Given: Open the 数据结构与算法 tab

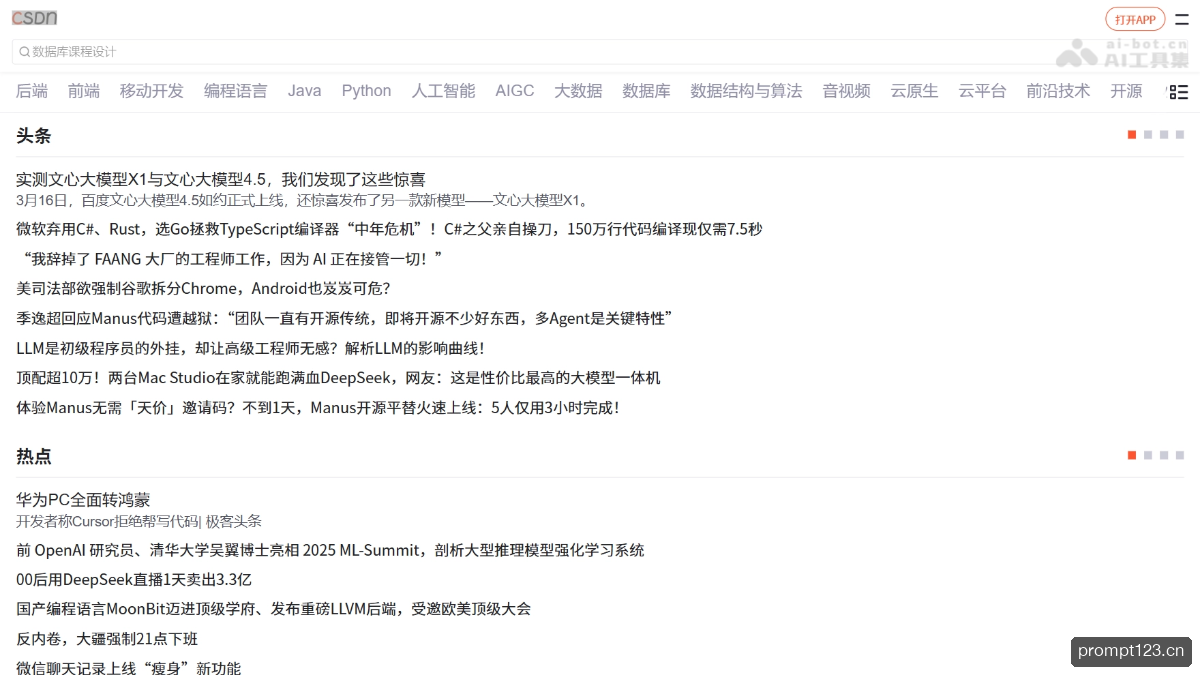Looking at the screenshot, I should pos(746,91).
